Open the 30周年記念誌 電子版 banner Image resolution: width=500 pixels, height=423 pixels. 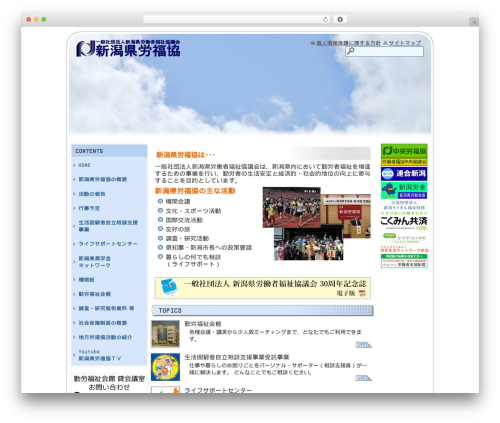(263, 288)
